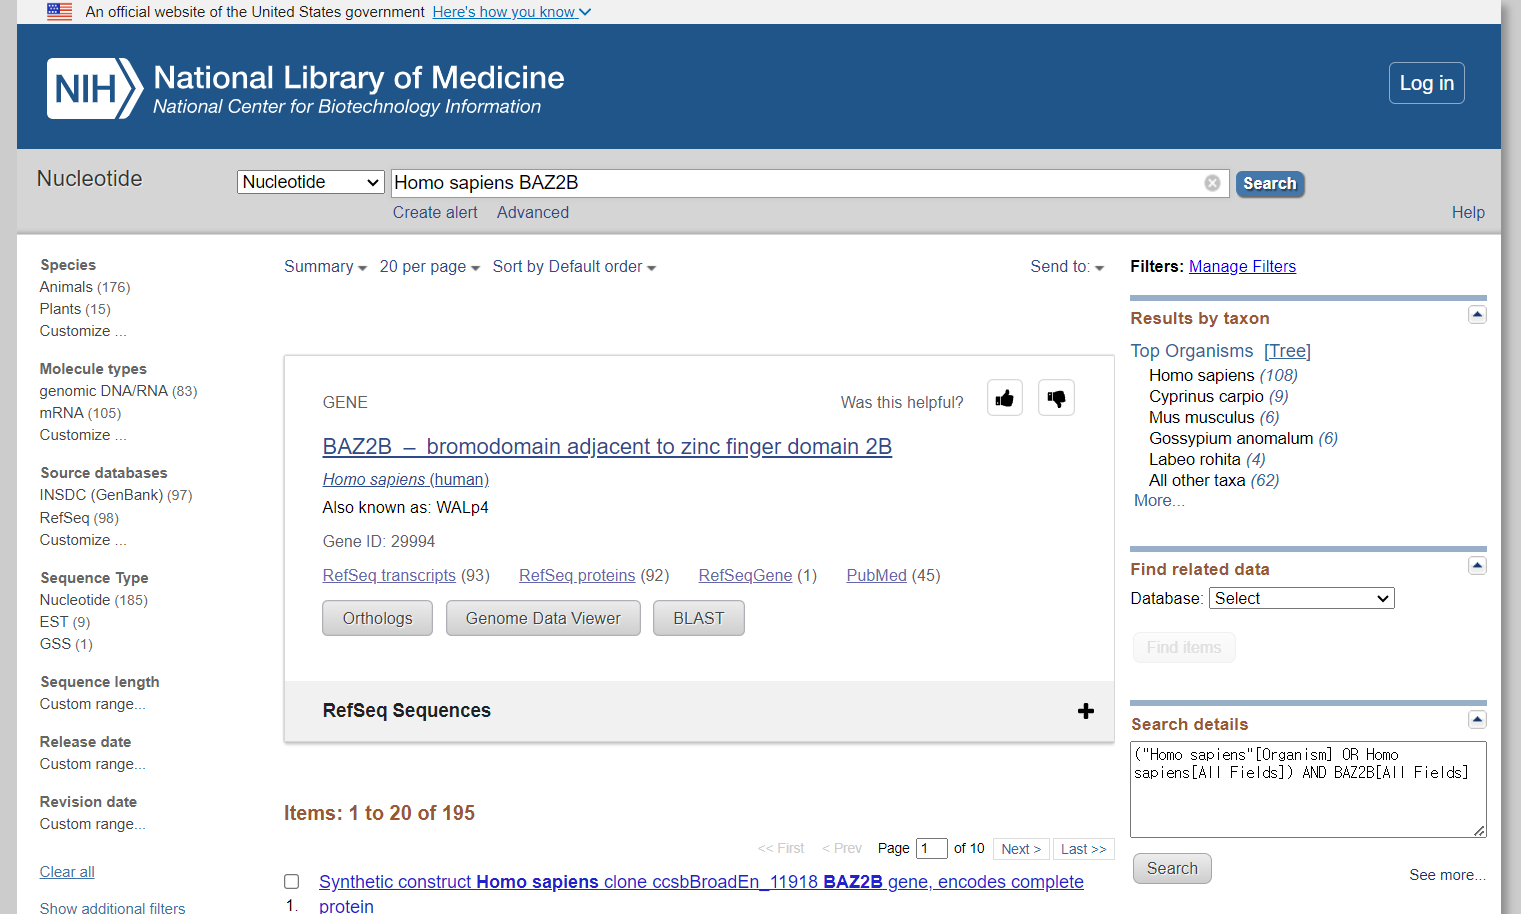The width and height of the screenshot is (1521, 914).
Task: Collapse Results by taxon panel
Action: point(1477,315)
